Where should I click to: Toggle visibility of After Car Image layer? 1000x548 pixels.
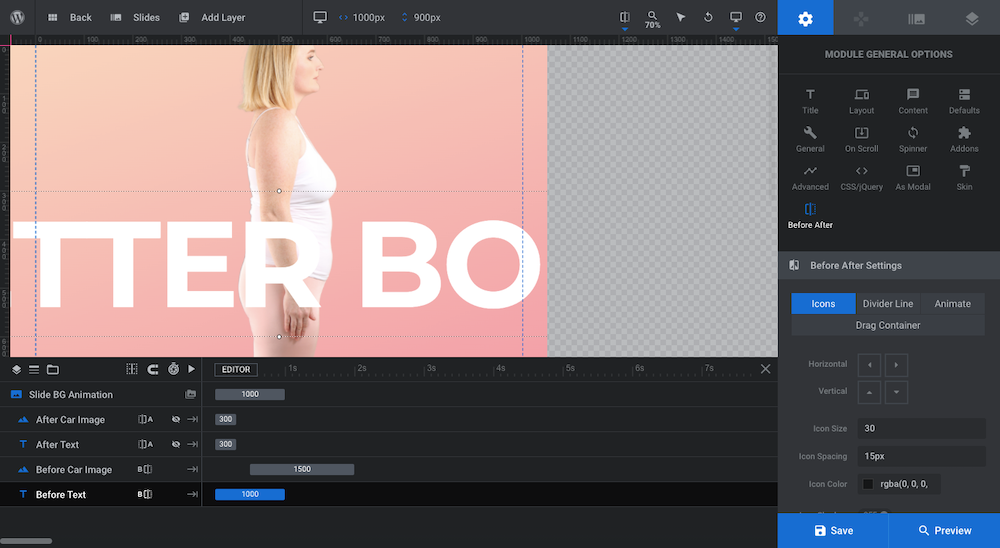(175, 419)
